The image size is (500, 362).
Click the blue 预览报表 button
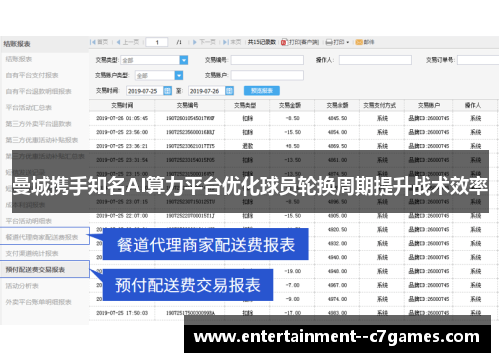pos(262,91)
